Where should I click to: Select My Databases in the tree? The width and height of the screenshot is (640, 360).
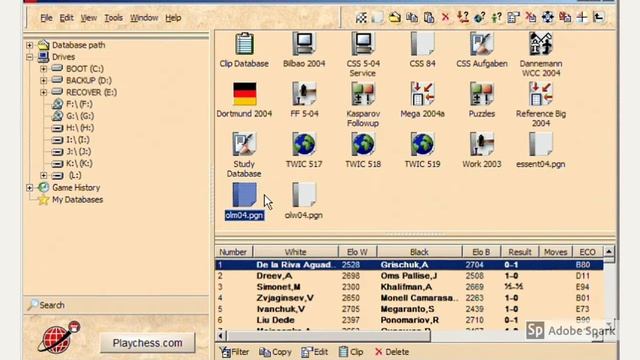coord(77,200)
